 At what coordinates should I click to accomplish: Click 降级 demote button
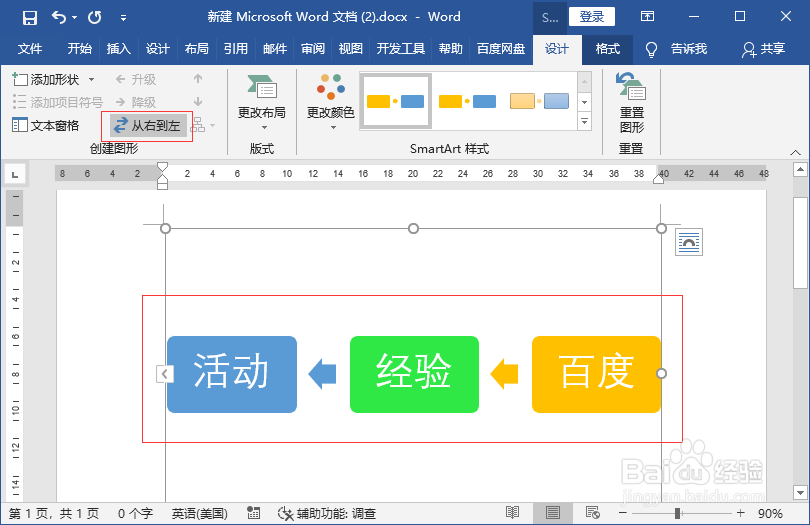pyautogui.click(x=135, y=102)
